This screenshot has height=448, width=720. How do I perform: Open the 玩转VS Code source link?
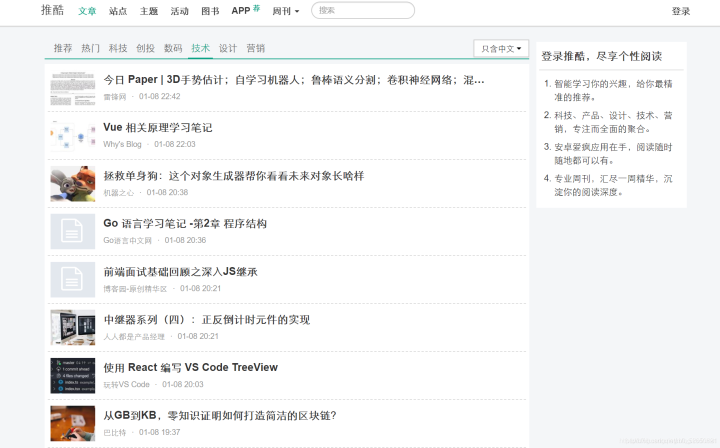[126, 384]
